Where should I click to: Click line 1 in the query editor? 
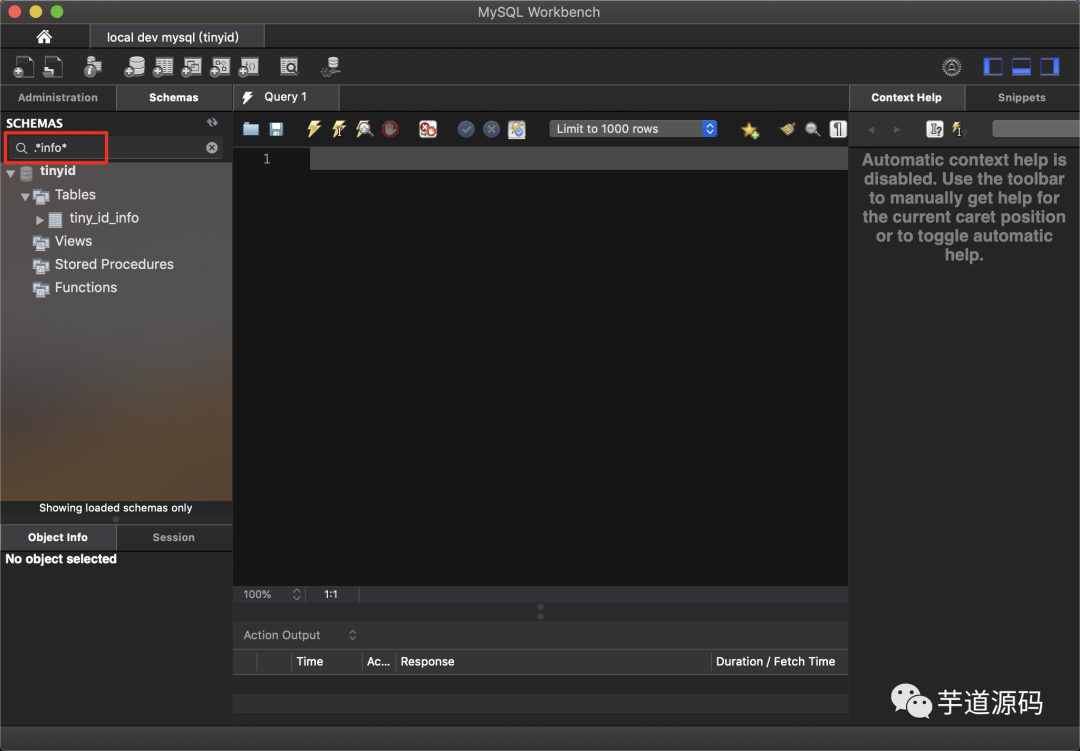click(579, 159)
